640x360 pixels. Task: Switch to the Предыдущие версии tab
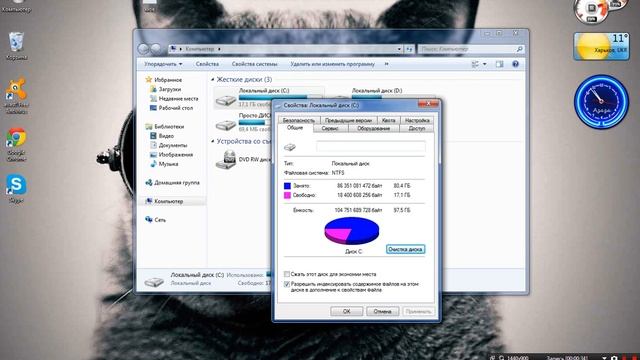[x=348, y=120]
